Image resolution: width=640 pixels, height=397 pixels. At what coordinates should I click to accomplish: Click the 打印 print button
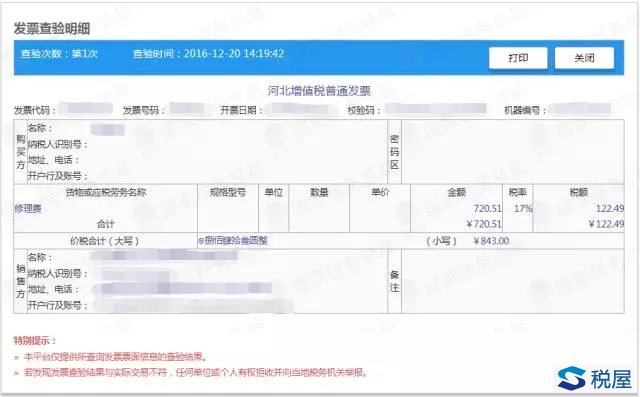point(518,58)
